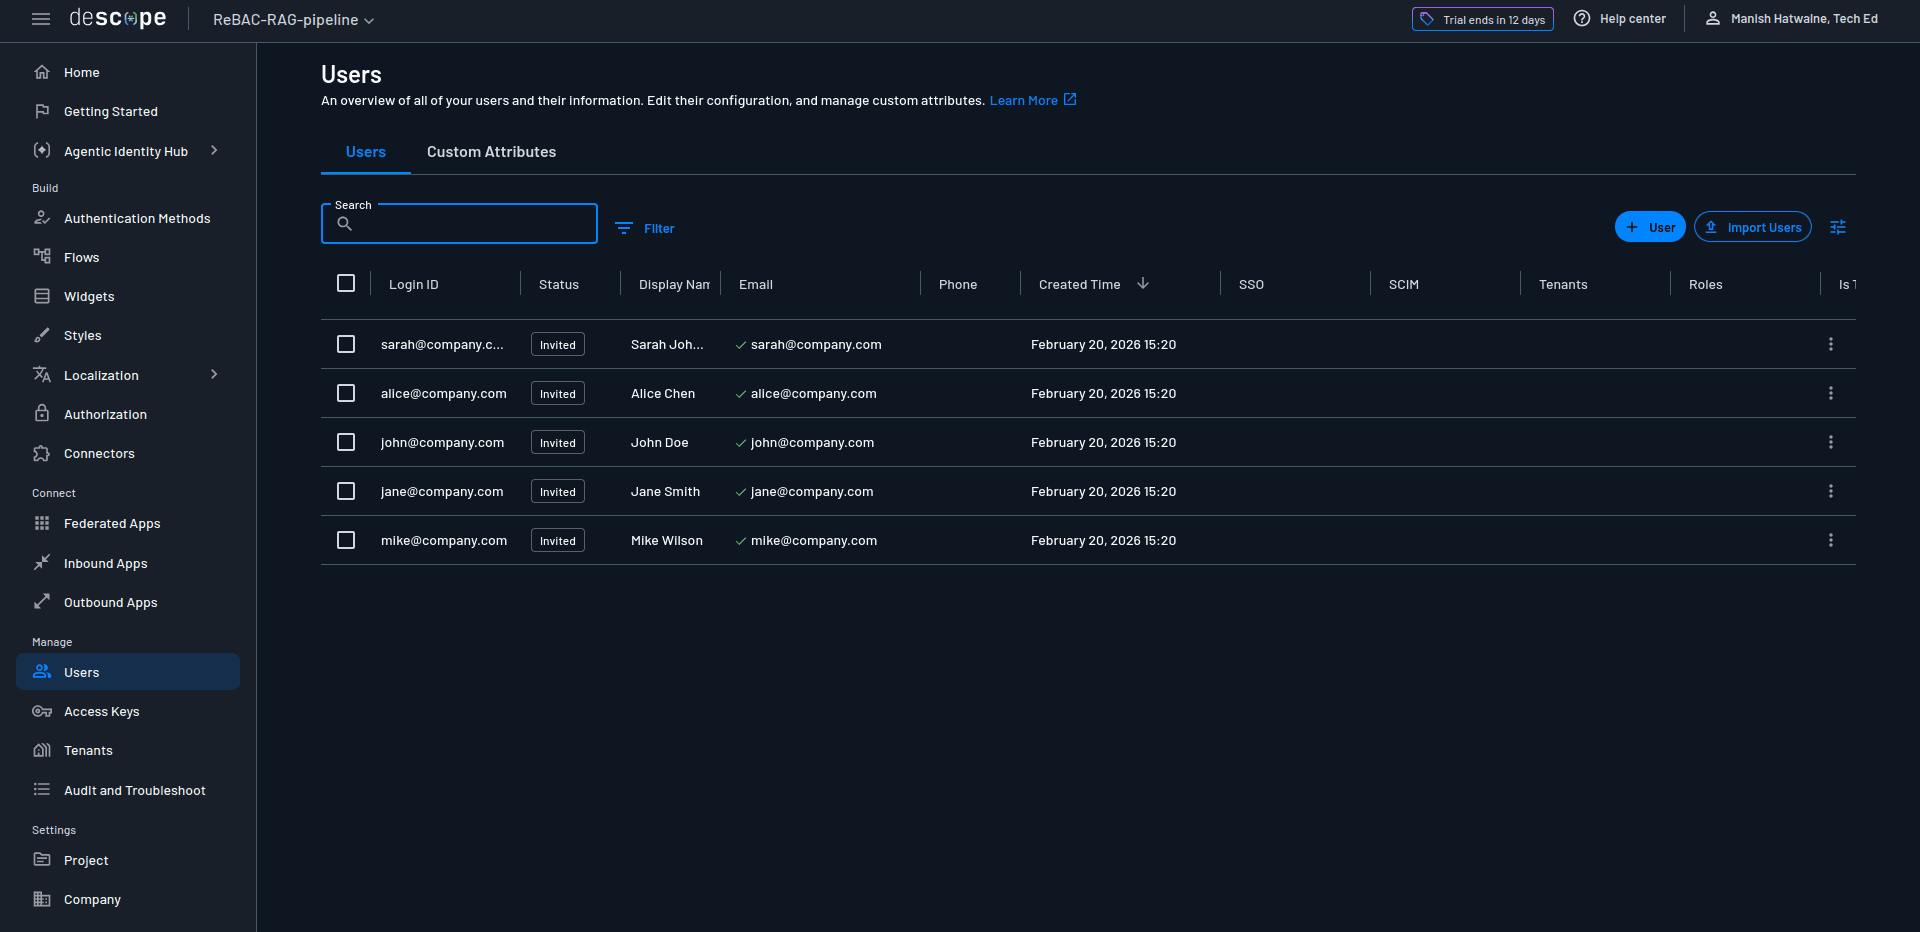This screenshot has width=1920, height=932.
Task: Expand the Localization sidebar item
Action: tap(213, 374)
